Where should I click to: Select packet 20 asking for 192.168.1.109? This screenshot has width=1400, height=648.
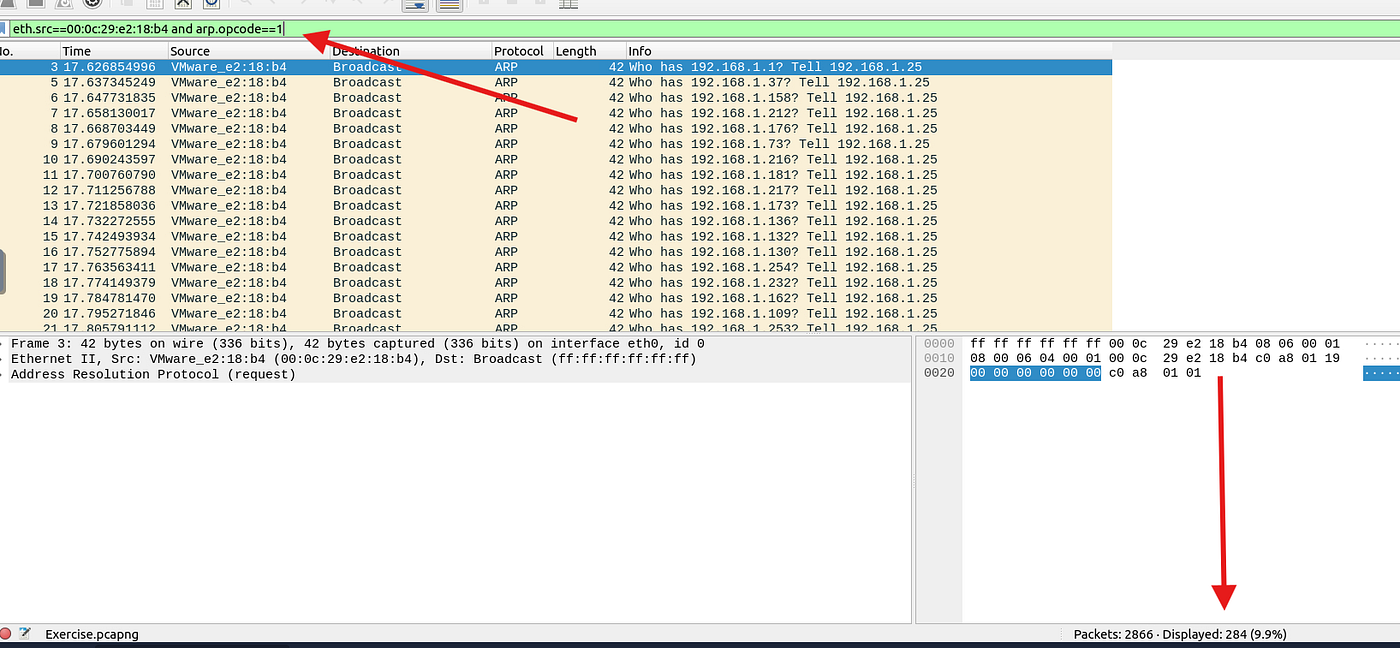(555, 313)
